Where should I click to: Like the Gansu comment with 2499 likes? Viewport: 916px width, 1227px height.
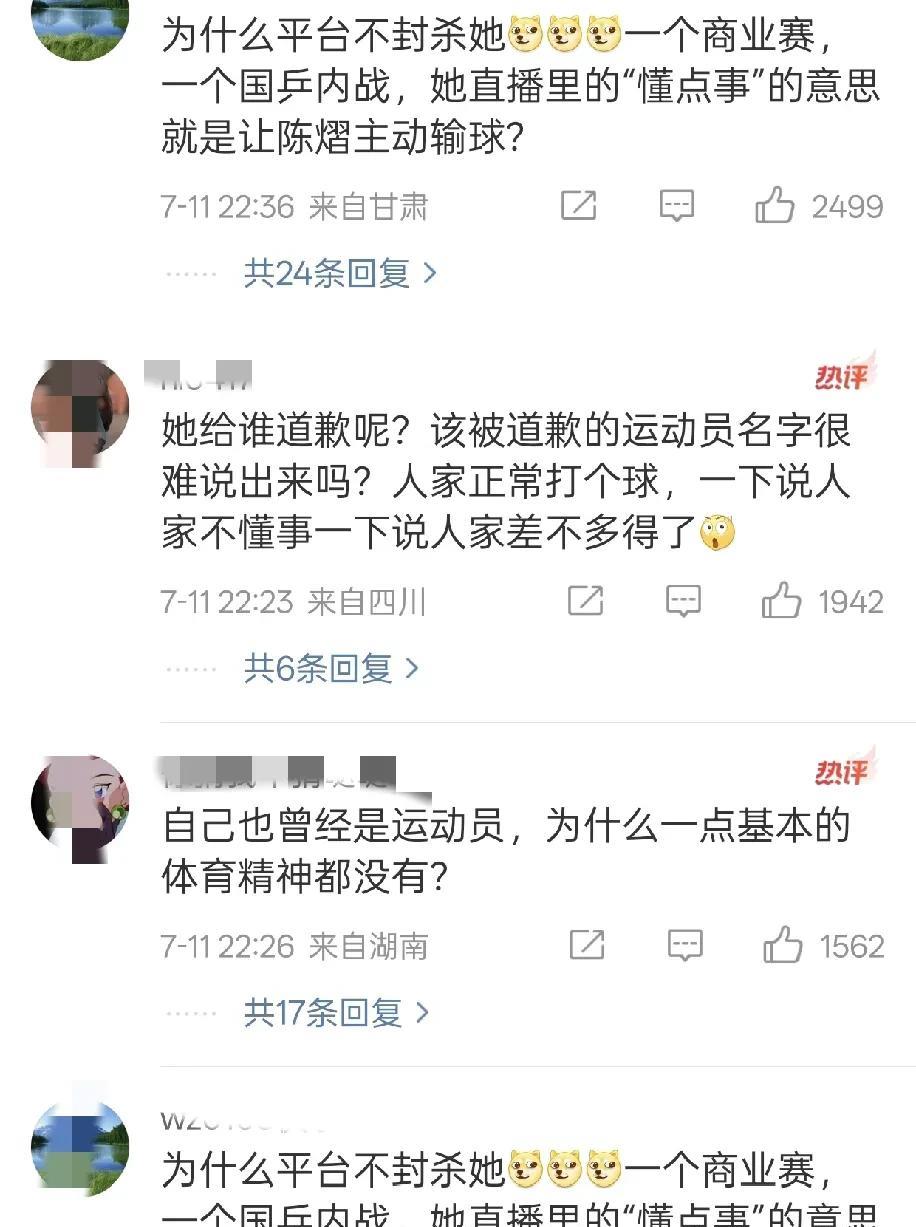point(776,206)
